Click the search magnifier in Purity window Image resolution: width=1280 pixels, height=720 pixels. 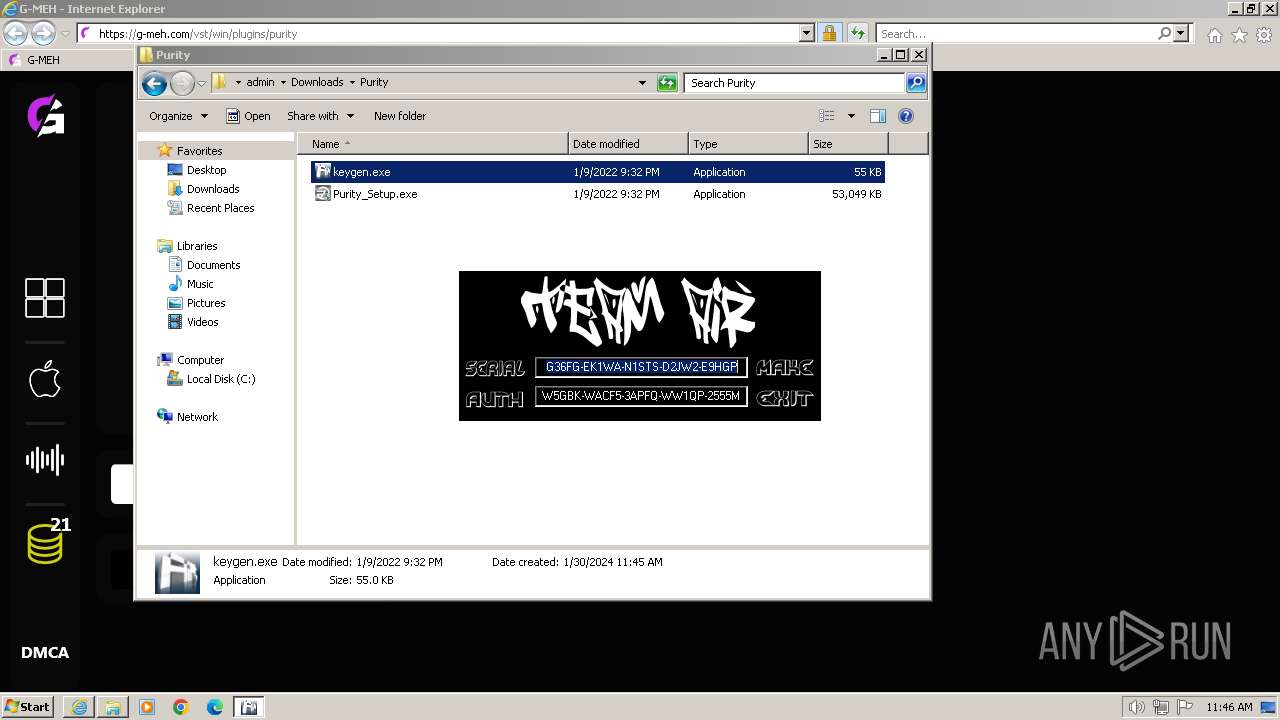(915, 83)
